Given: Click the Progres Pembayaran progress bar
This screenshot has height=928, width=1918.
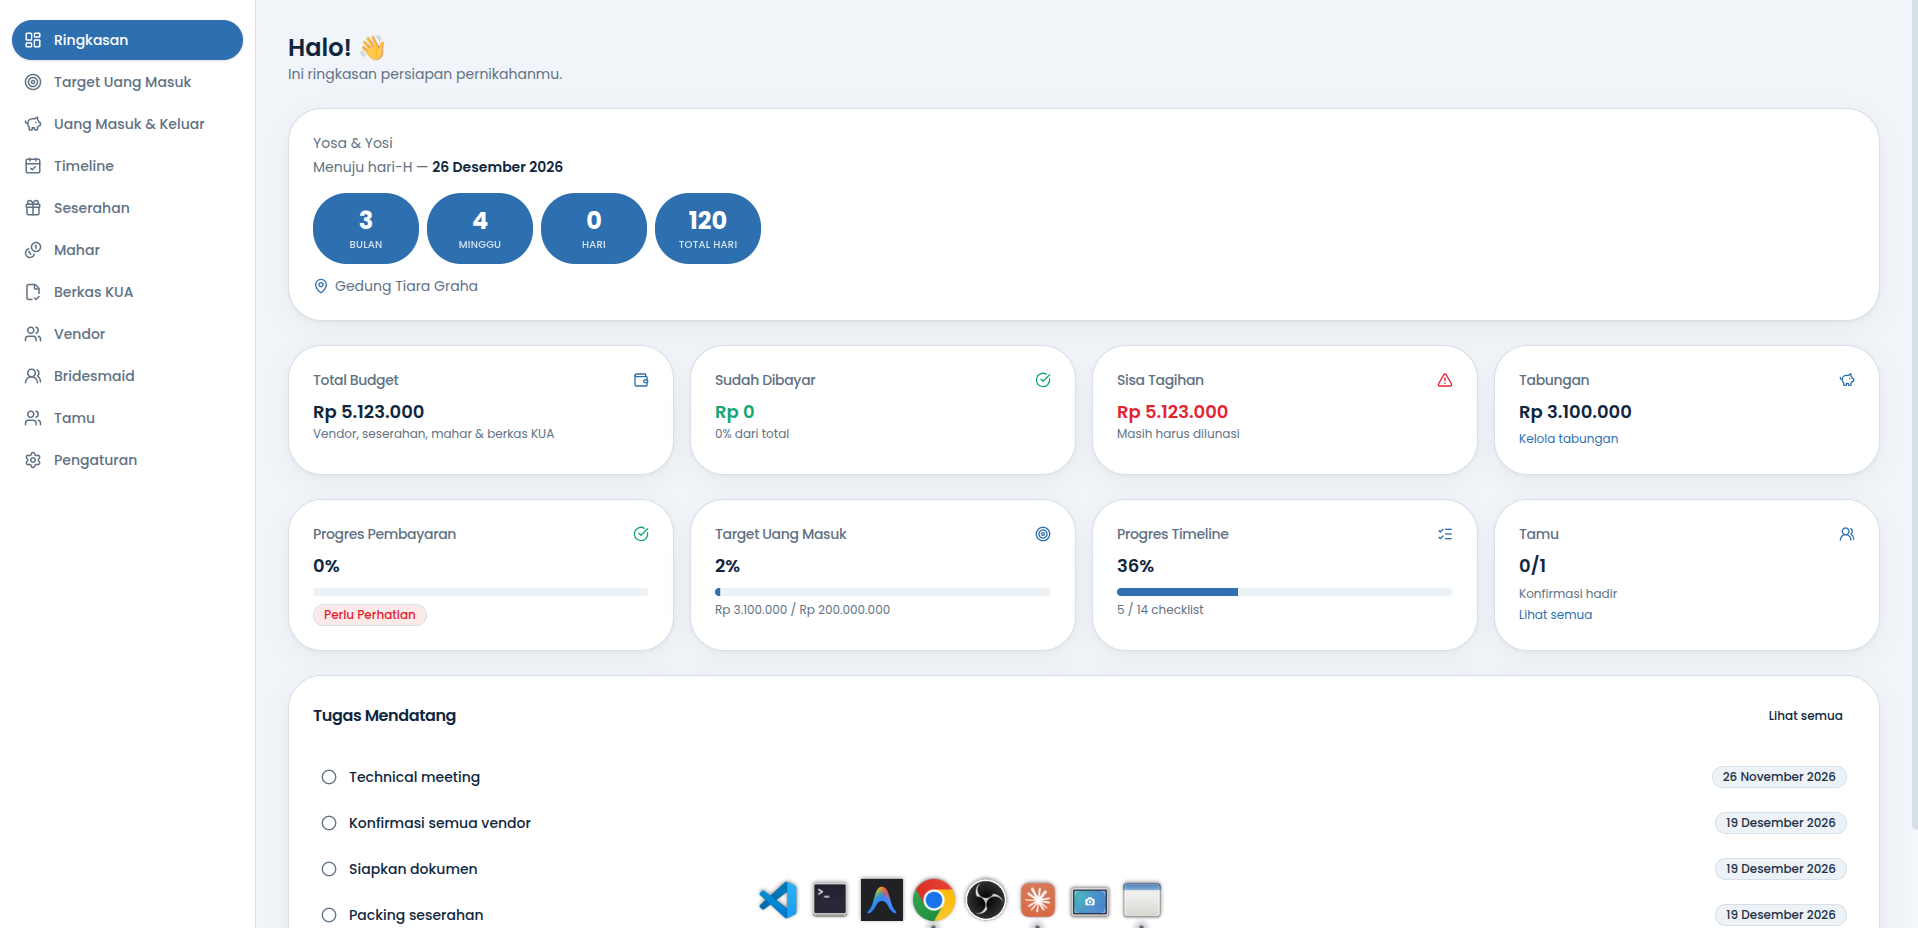Looking at the screenshot, I should point(481,592).
